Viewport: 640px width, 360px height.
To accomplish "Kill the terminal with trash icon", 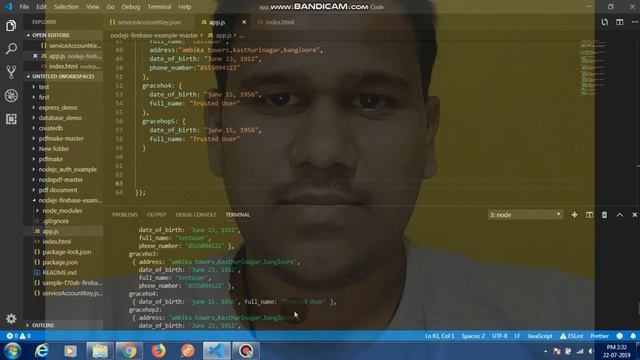I will click(x=604, y=215).
